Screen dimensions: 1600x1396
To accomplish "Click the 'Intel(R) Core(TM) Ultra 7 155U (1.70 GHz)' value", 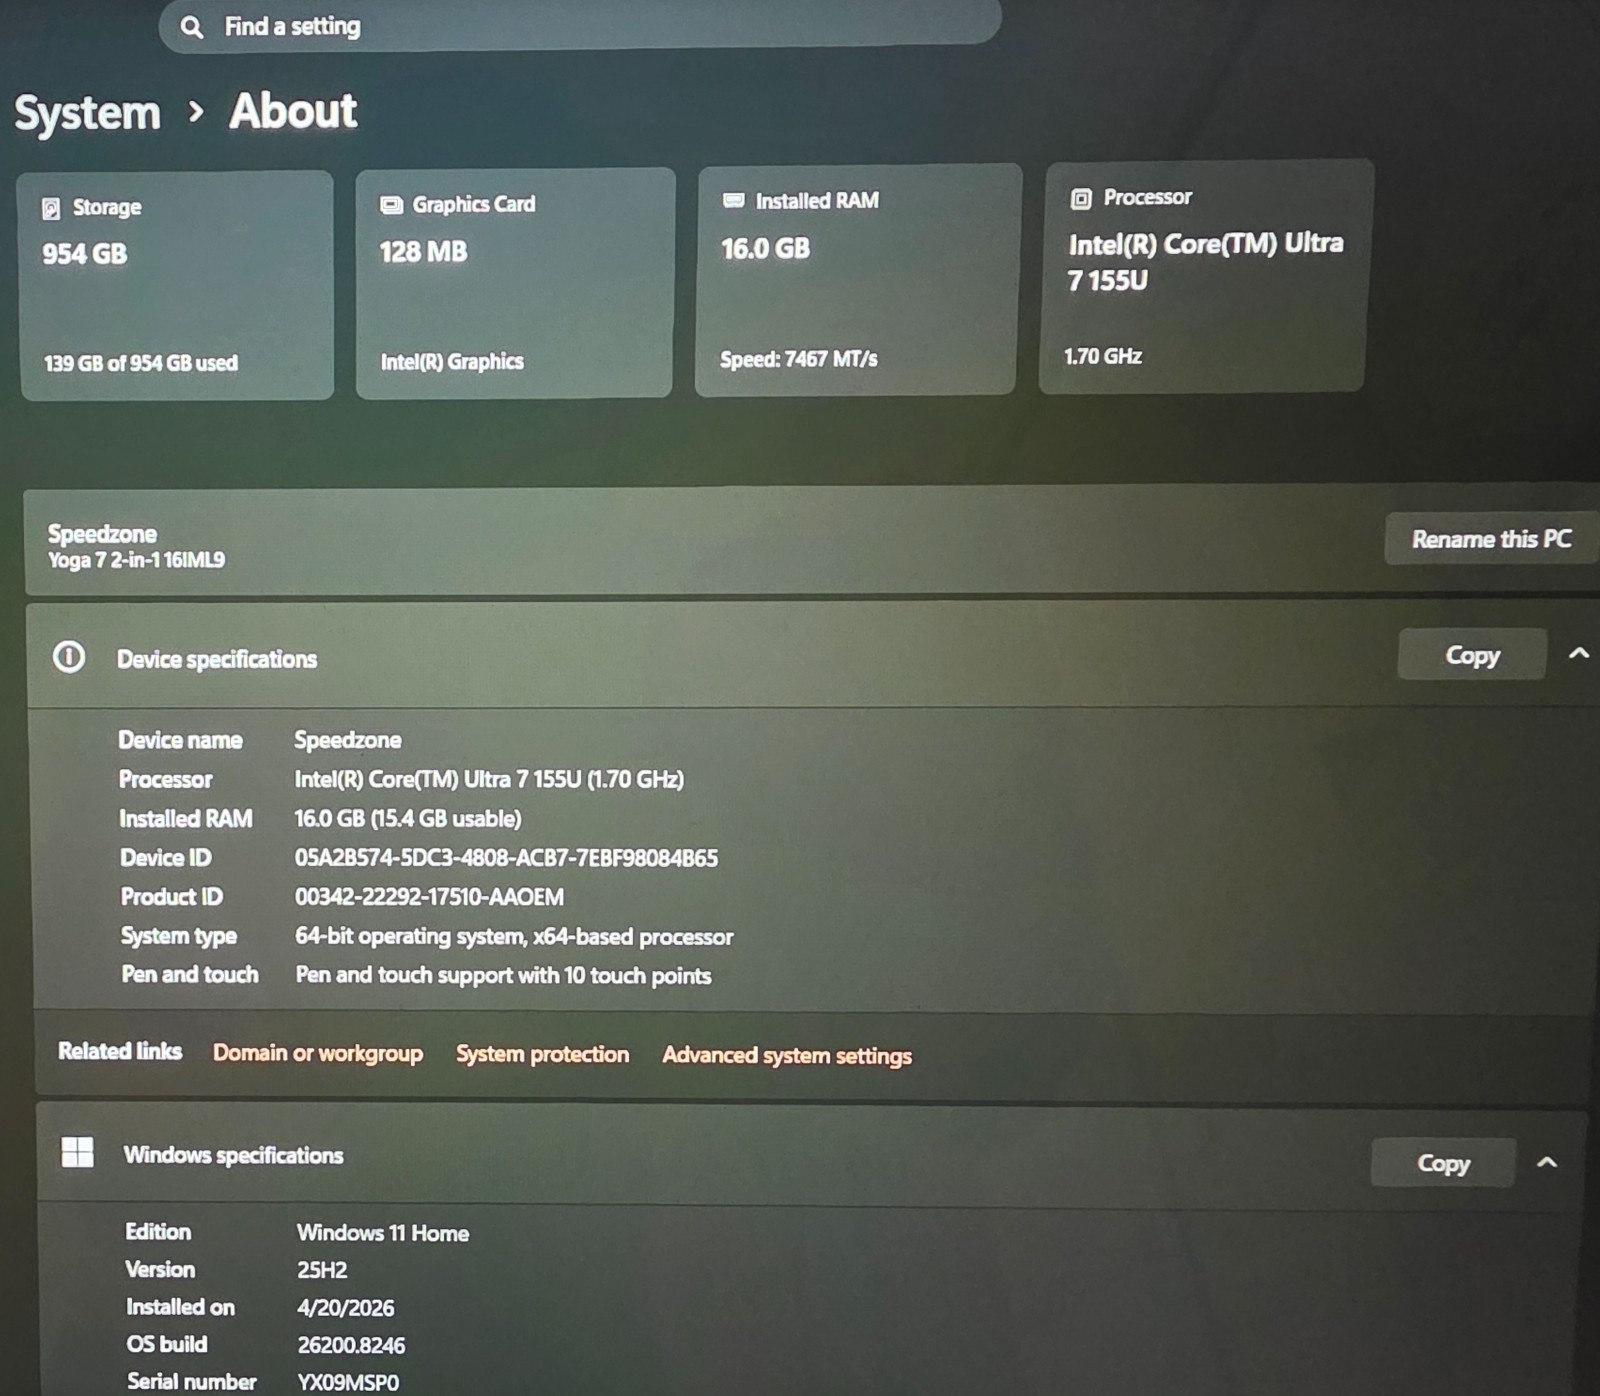I will 489,779.
